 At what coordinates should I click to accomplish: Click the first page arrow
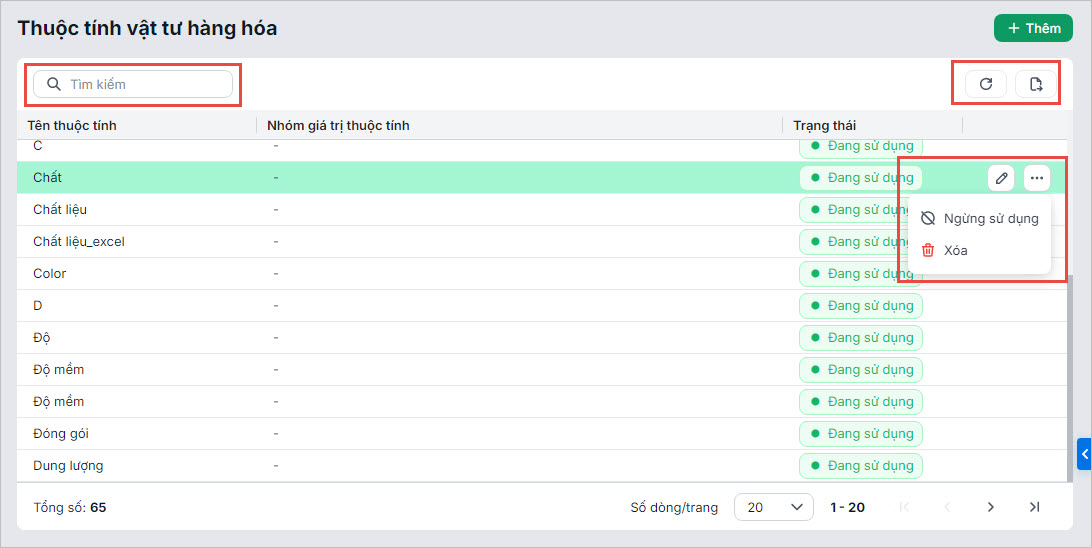click(x=905, y=507)
